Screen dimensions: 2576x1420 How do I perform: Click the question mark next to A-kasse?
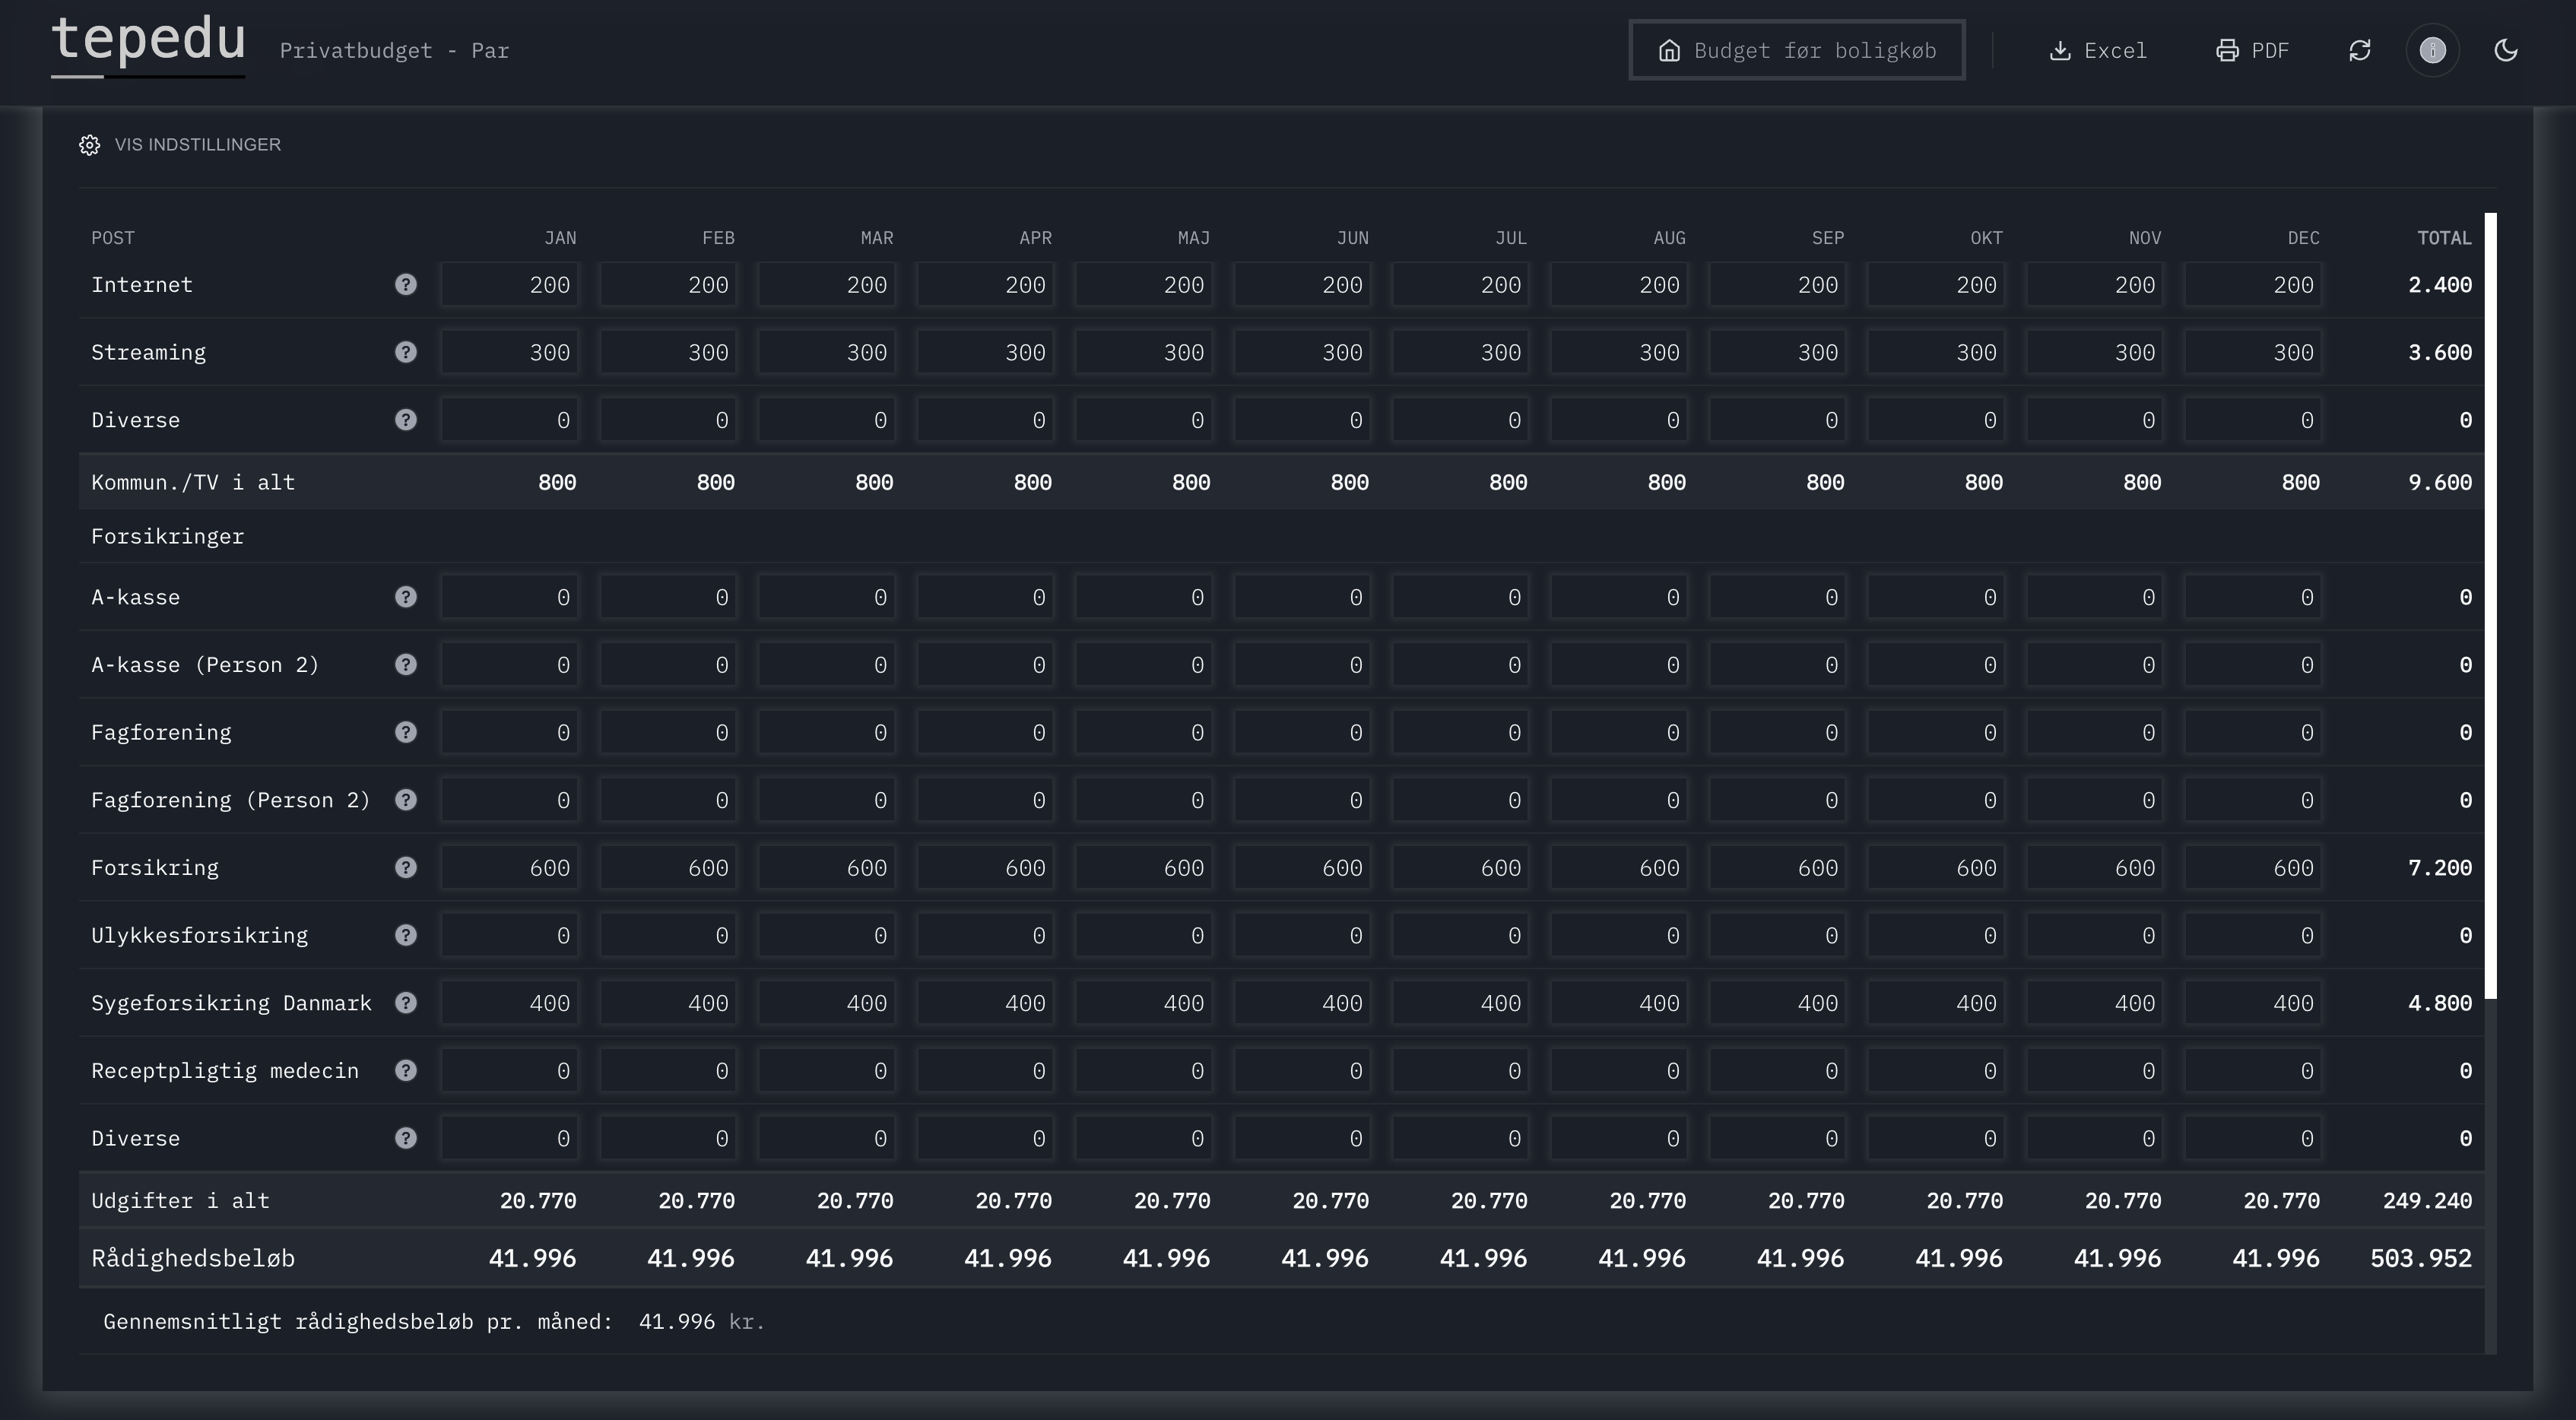405,597
